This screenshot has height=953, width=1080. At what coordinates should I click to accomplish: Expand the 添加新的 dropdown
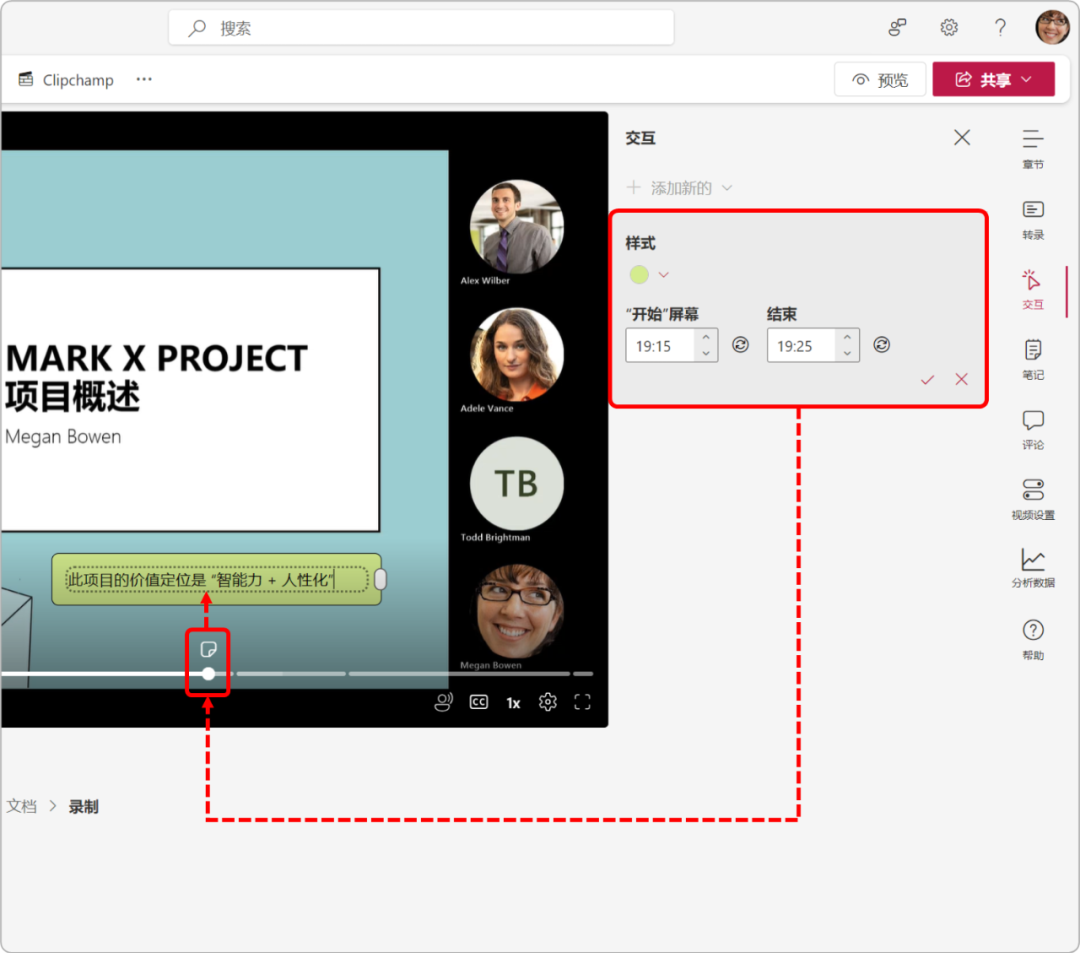680,188
